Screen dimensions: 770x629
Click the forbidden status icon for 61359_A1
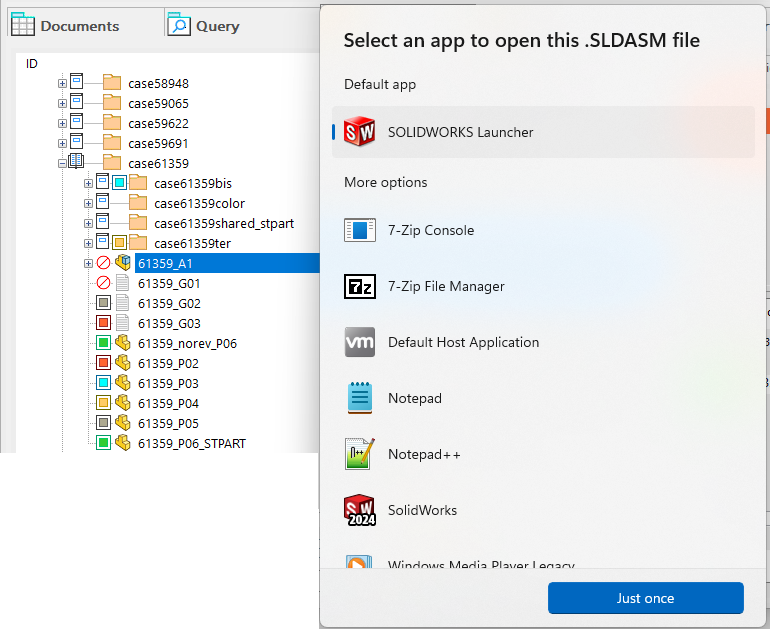[103, 263]
